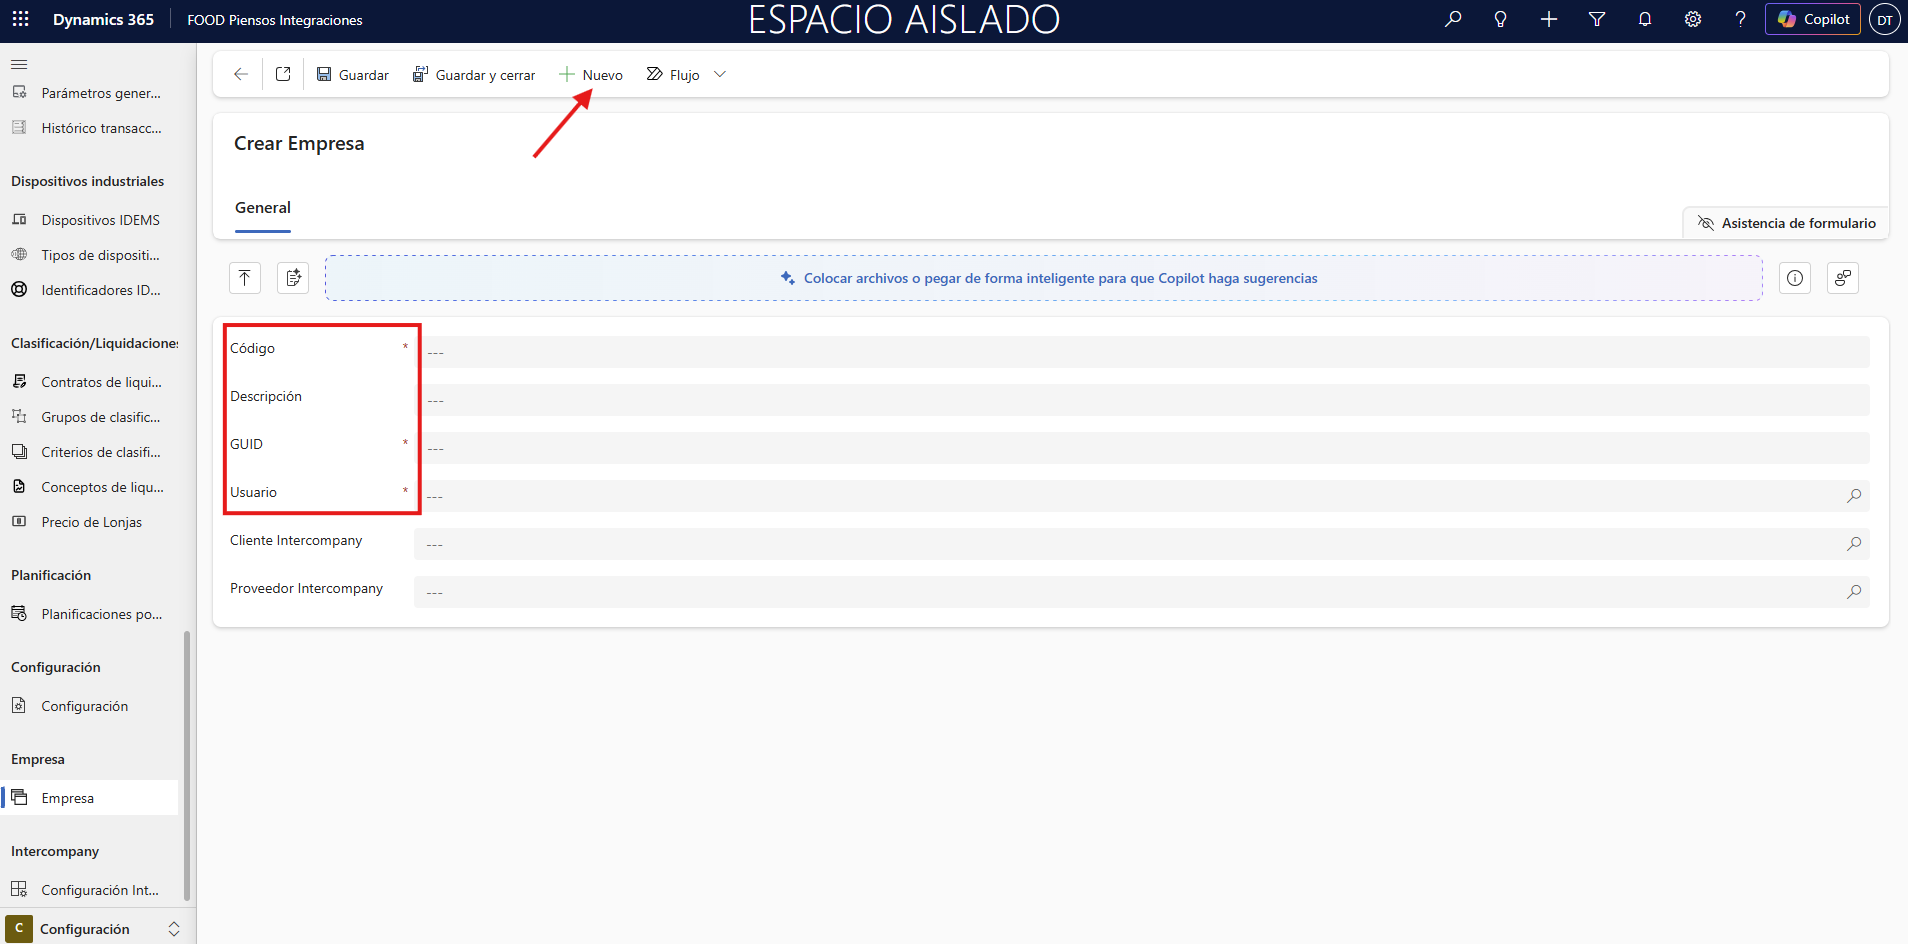The image size is (1908, 944).
Task: Click the Código input field
Action: pos(1140,352)
